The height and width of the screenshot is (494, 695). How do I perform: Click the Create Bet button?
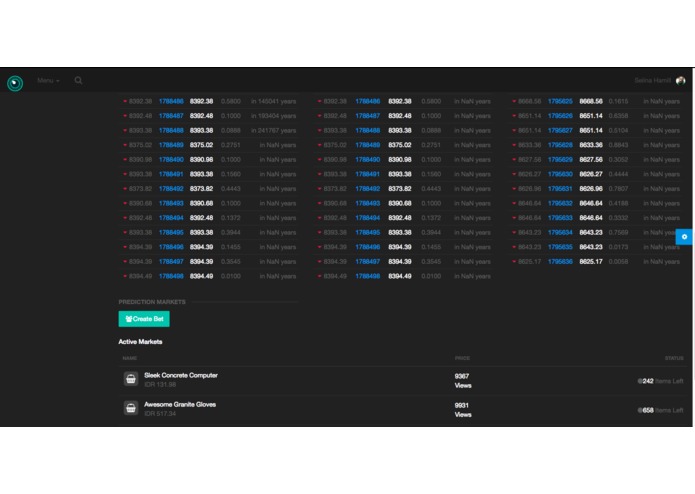tap(144, 319)
